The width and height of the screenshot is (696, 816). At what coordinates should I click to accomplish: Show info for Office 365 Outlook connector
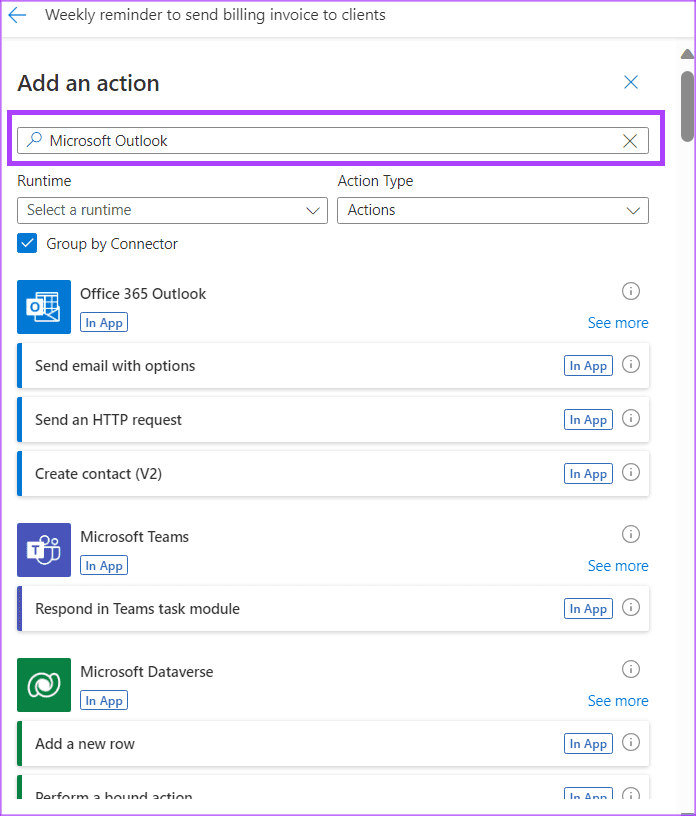coord(631,291)
